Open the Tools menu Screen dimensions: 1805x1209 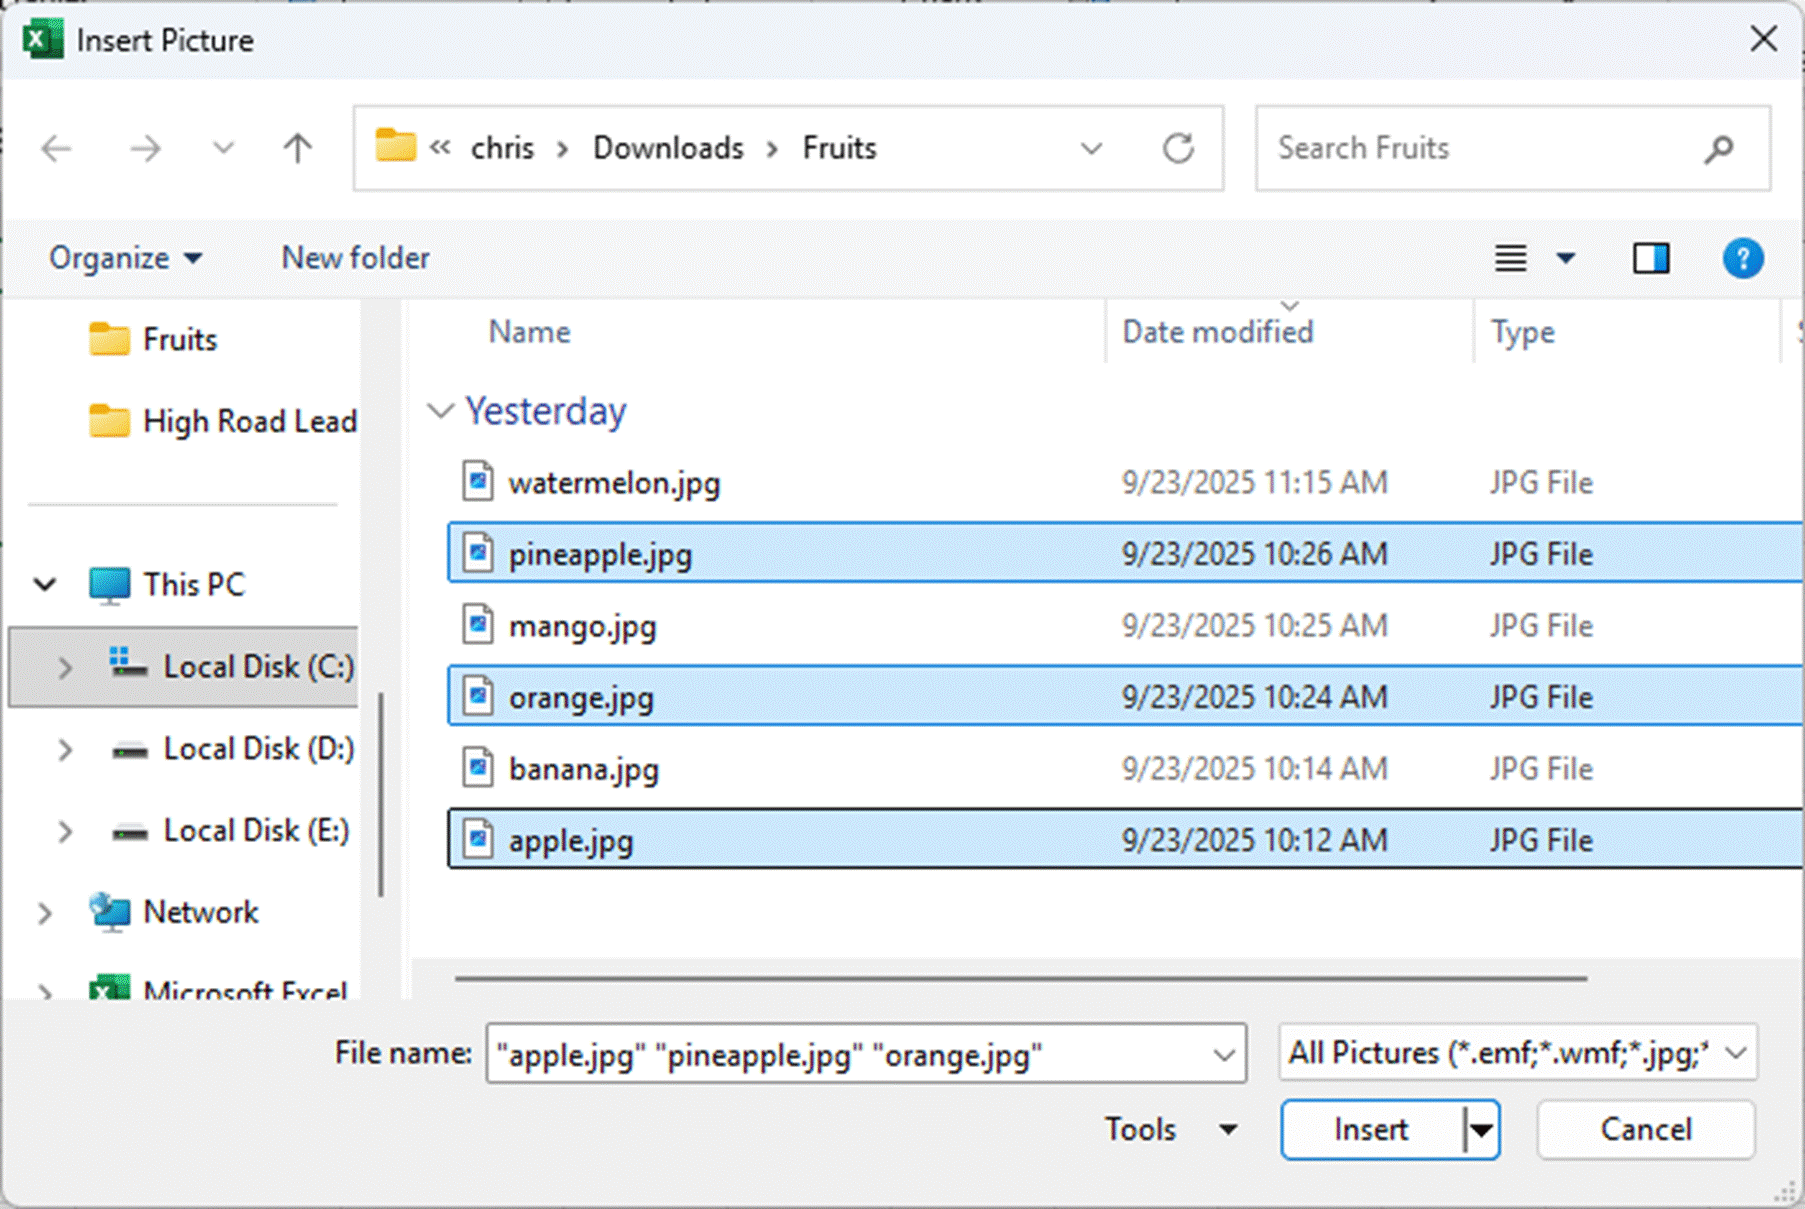pyautogui.click(x=1170, y=1129)
